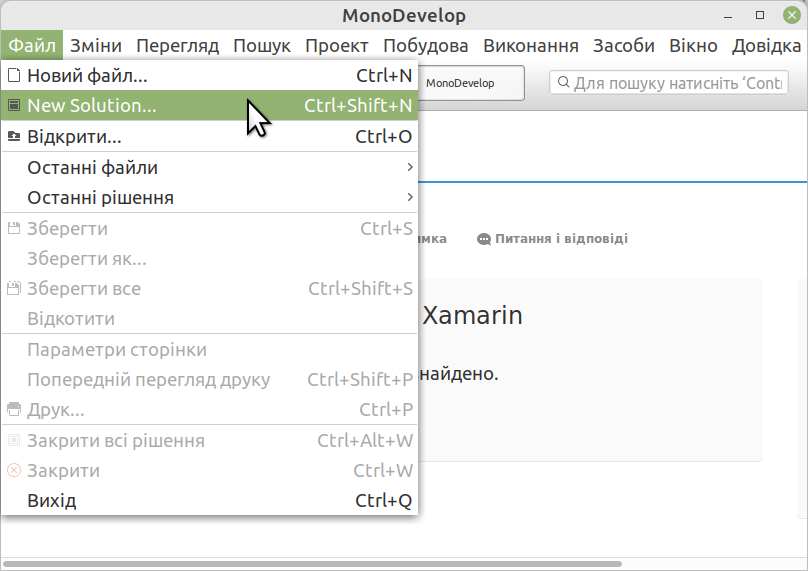Choose Відкрити... menu entry
This screenshot has width=808, height=571.
click(x=209, y=137)
